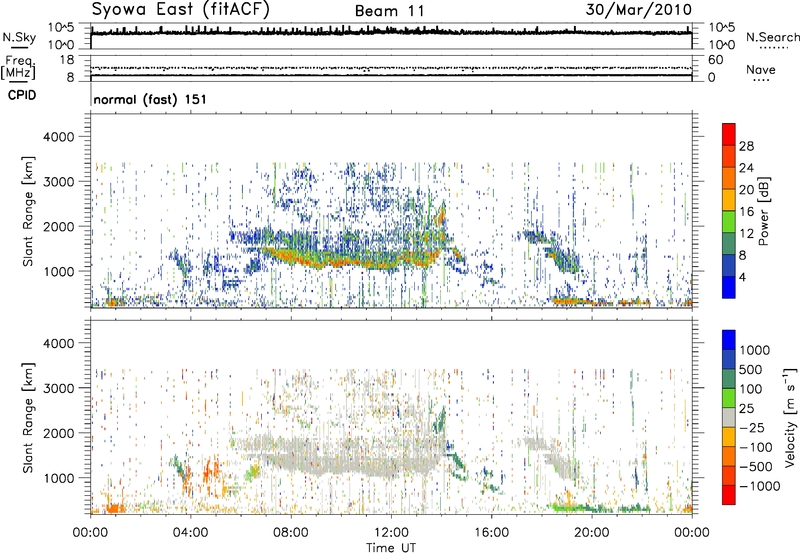
Task: Click the '16' label on the power colorbar
Action: (x=746, y=212)
